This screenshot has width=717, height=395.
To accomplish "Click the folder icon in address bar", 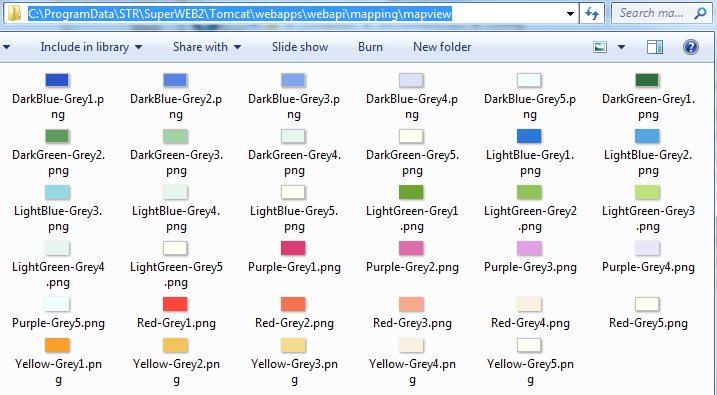I will [14, 14].
